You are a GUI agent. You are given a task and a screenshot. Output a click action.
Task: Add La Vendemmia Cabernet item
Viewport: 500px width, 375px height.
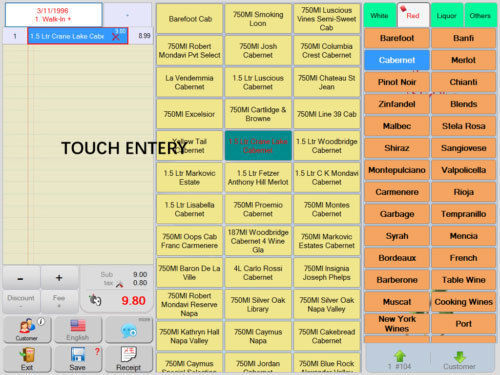point(190,82)
